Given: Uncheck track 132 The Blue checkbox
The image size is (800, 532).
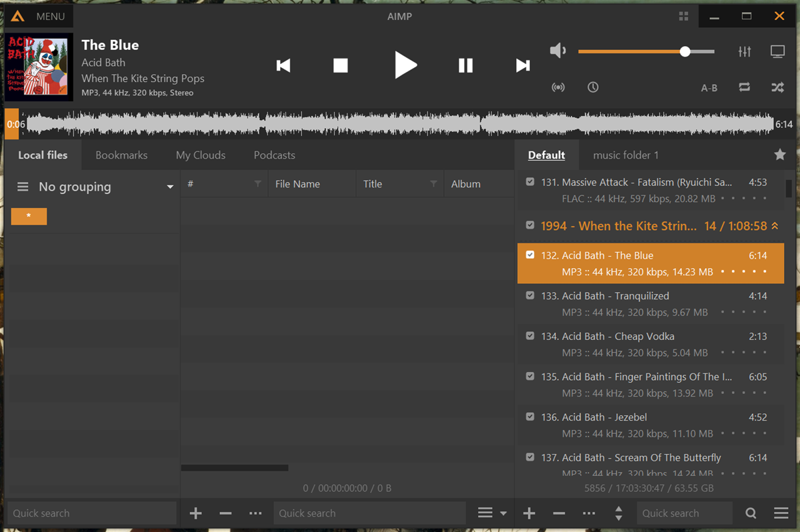Looking at the screenshot, I should [x=530, y=255].
